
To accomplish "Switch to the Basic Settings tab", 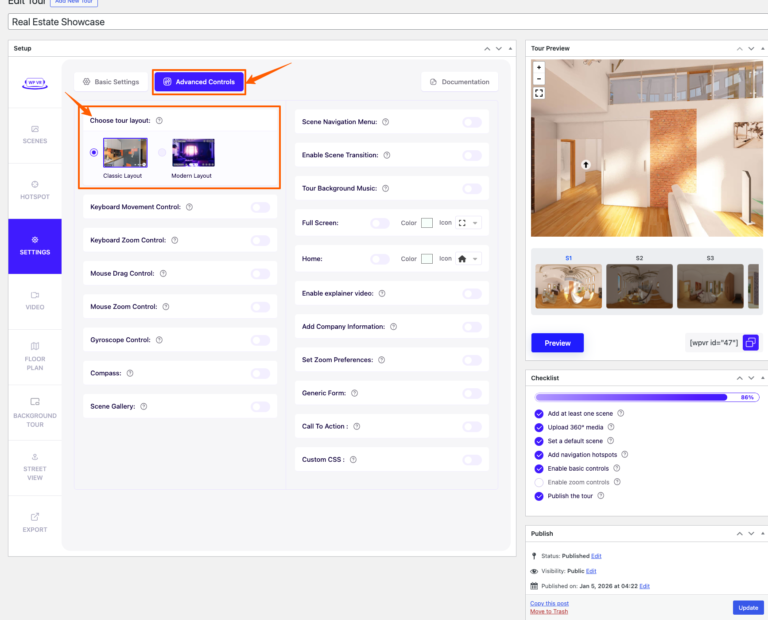I will [111, 82].
